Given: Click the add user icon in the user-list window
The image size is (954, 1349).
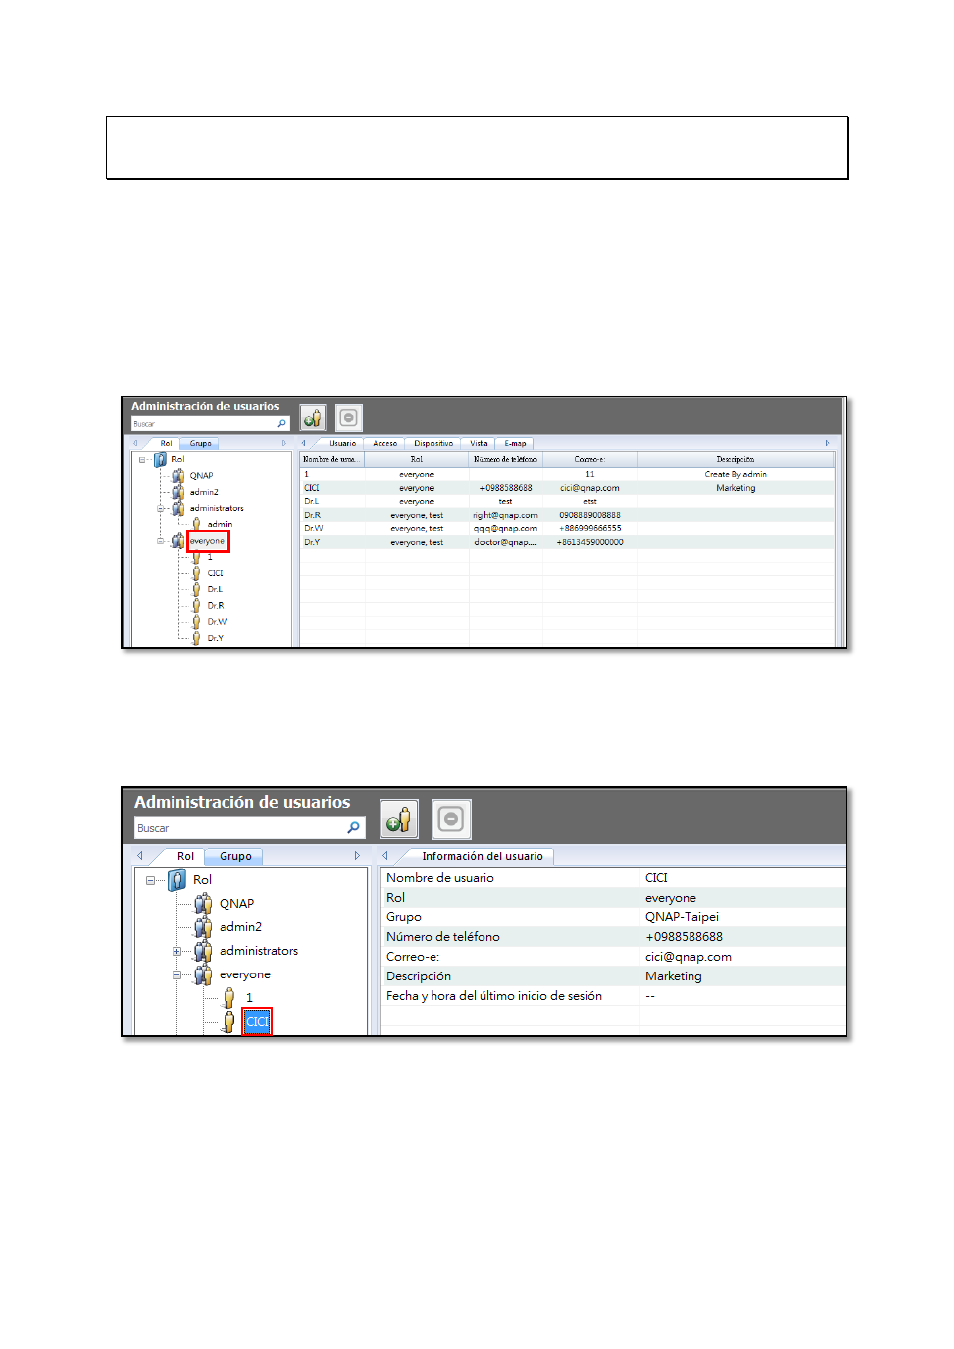Looking at the screenshot, I should [x=313, y=418].
